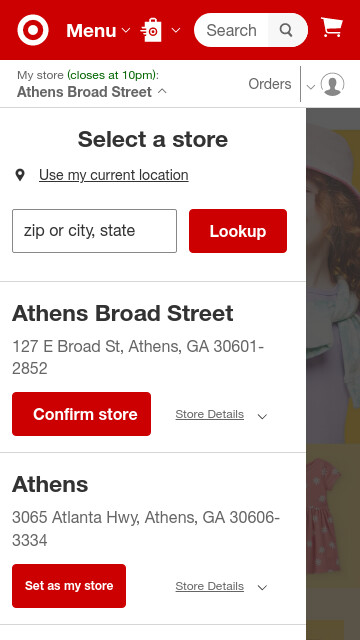Open the Orders link

270,84
